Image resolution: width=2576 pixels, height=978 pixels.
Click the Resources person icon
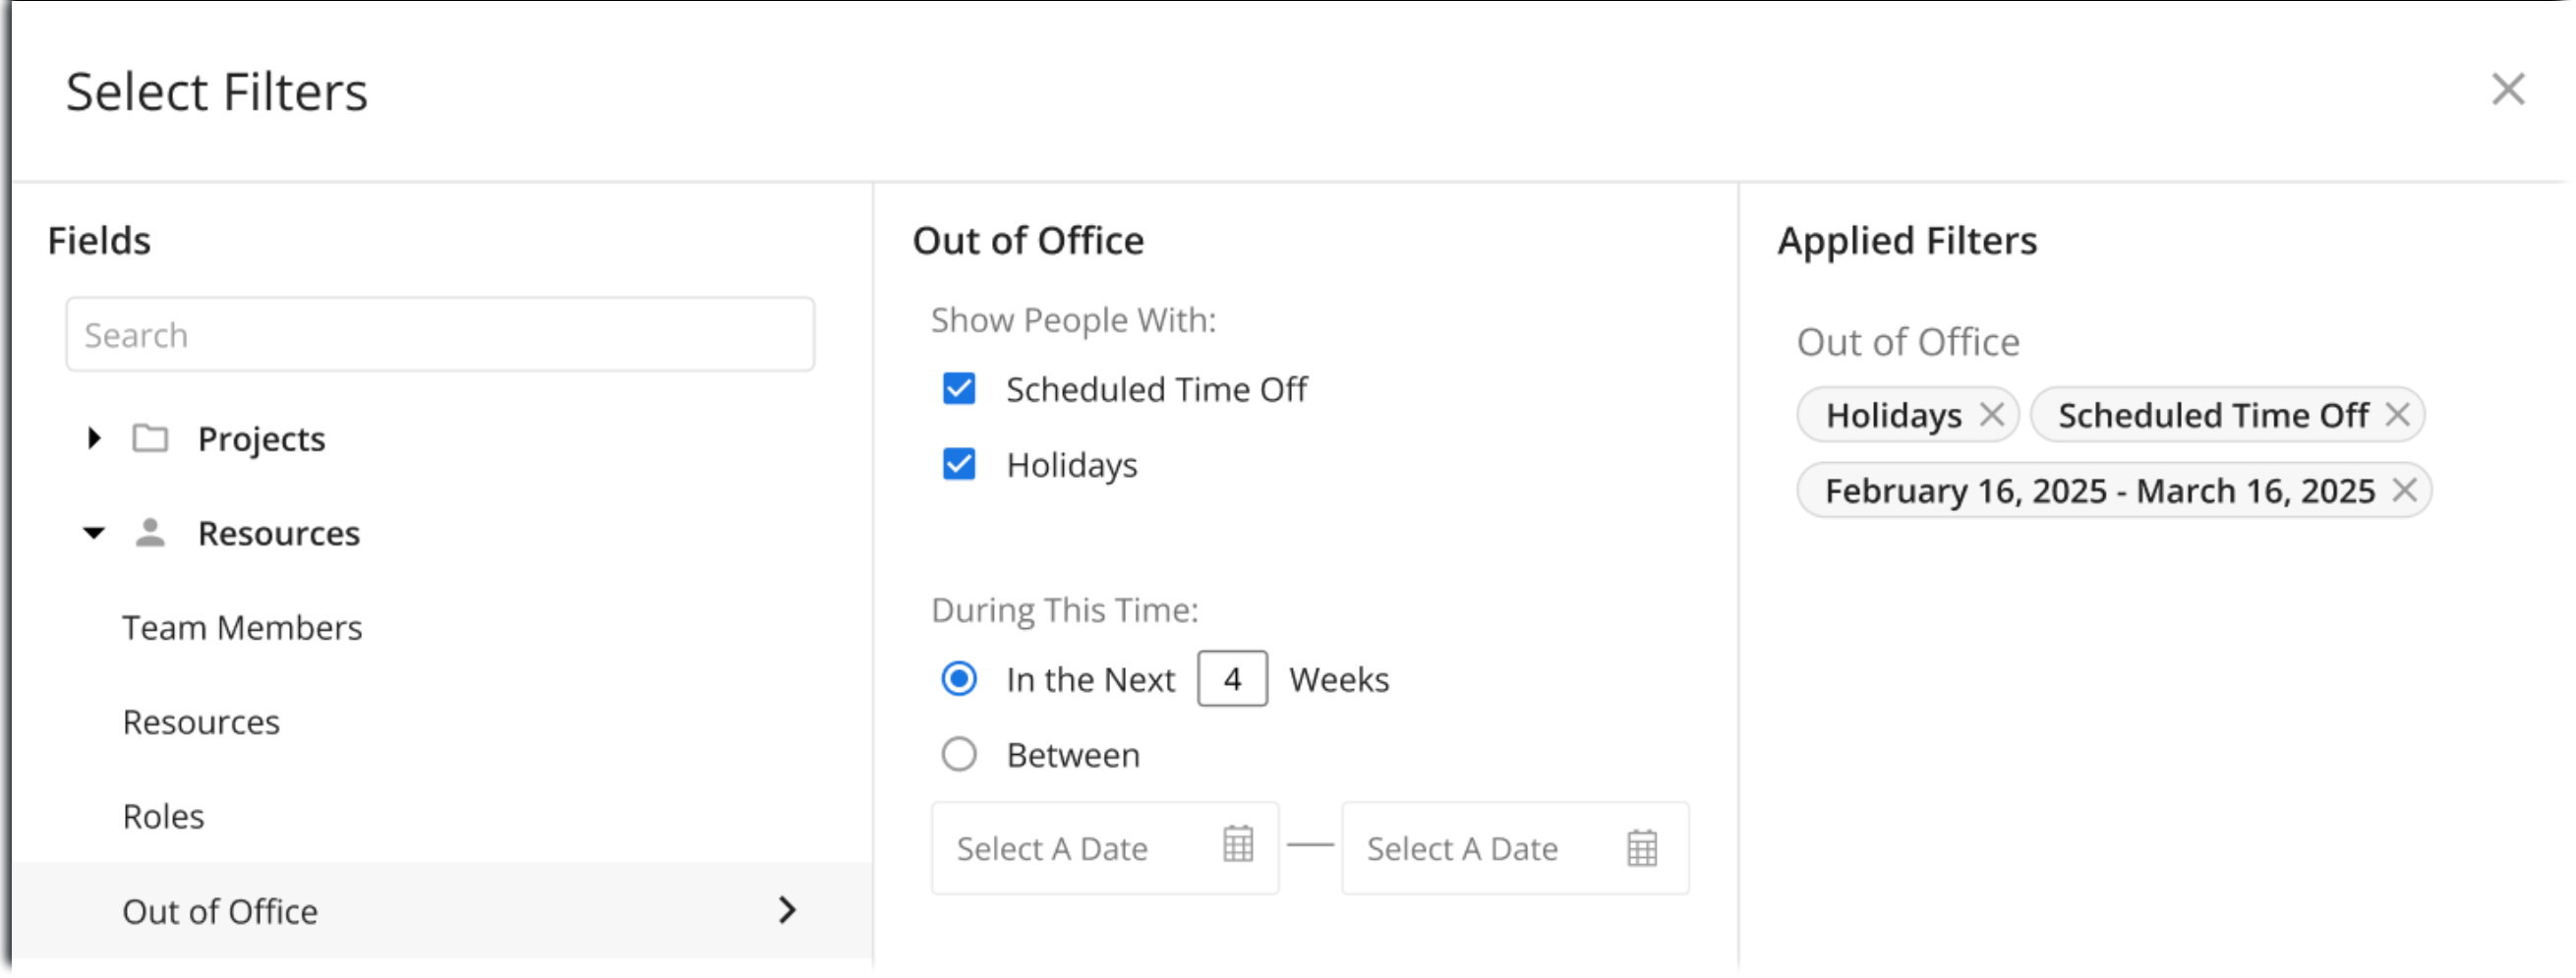tap(150, 532)
